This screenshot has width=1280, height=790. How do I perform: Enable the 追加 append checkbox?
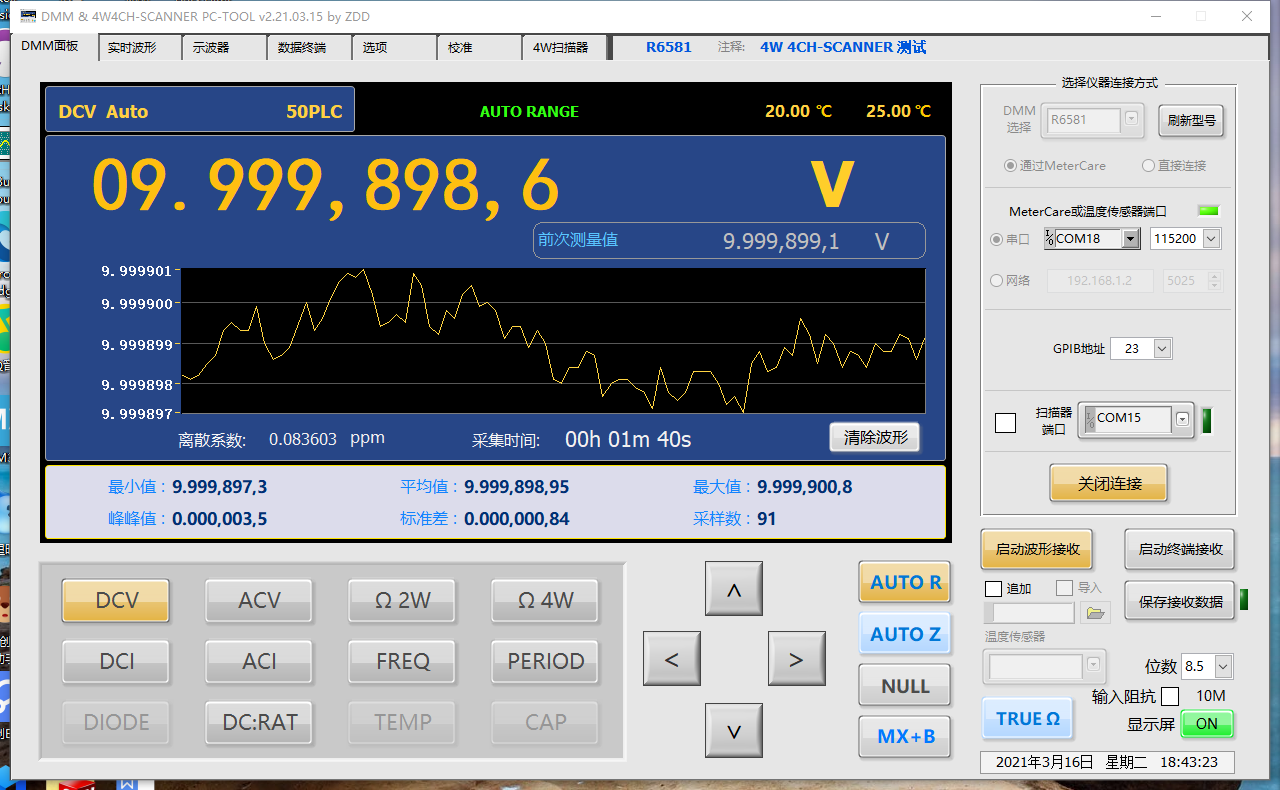pos(993,589)
